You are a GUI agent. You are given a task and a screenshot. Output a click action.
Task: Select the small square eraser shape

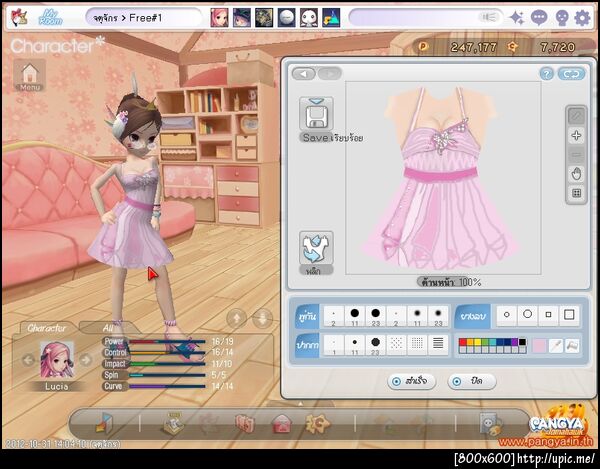tap(548, 315)
